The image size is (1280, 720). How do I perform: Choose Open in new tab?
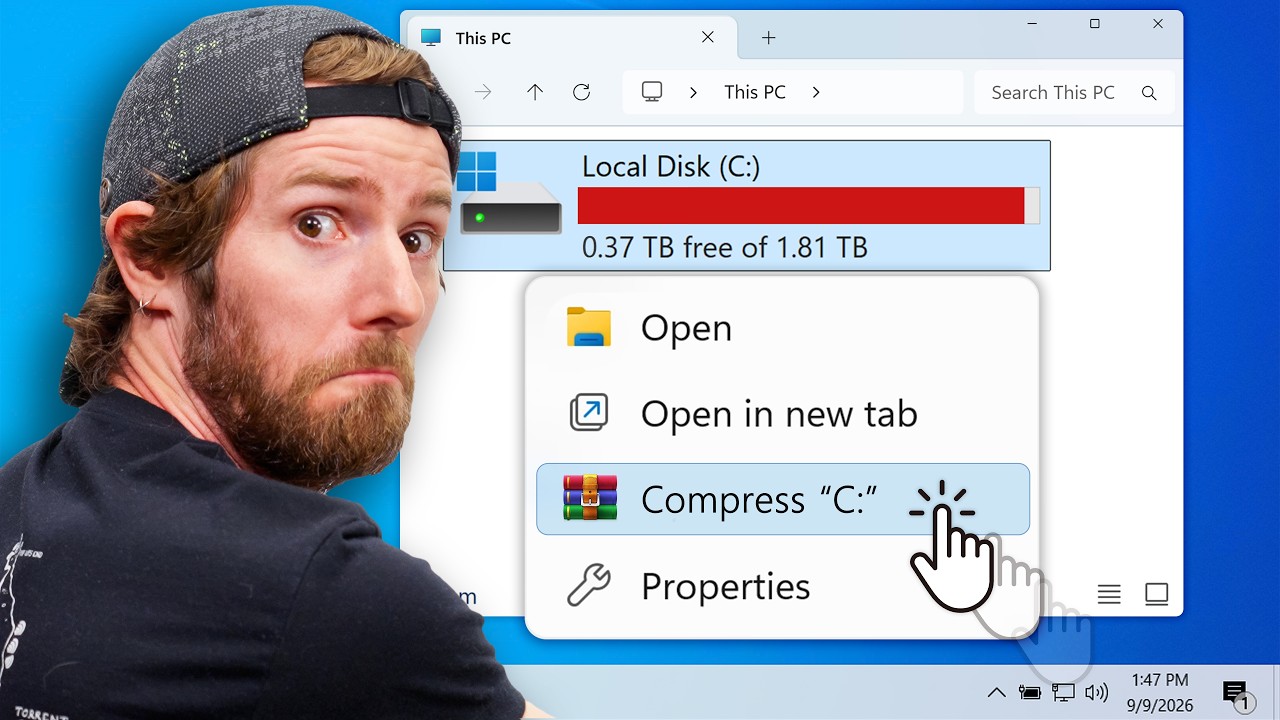tap(782, 413)
